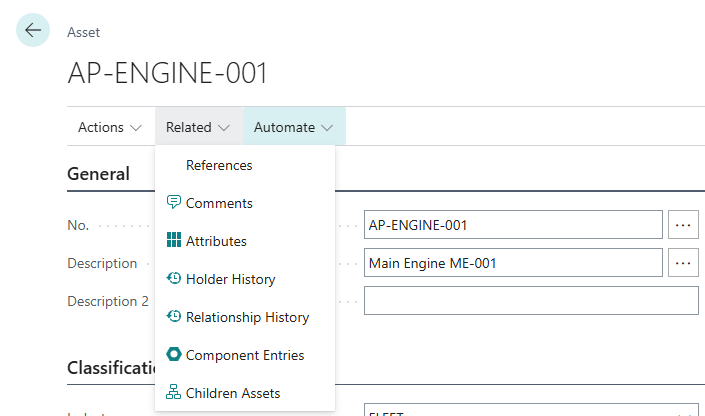The height and width of the screenshot is (416, 705).
Task: Click the back arrow button
Action: (x=33, y=31)
